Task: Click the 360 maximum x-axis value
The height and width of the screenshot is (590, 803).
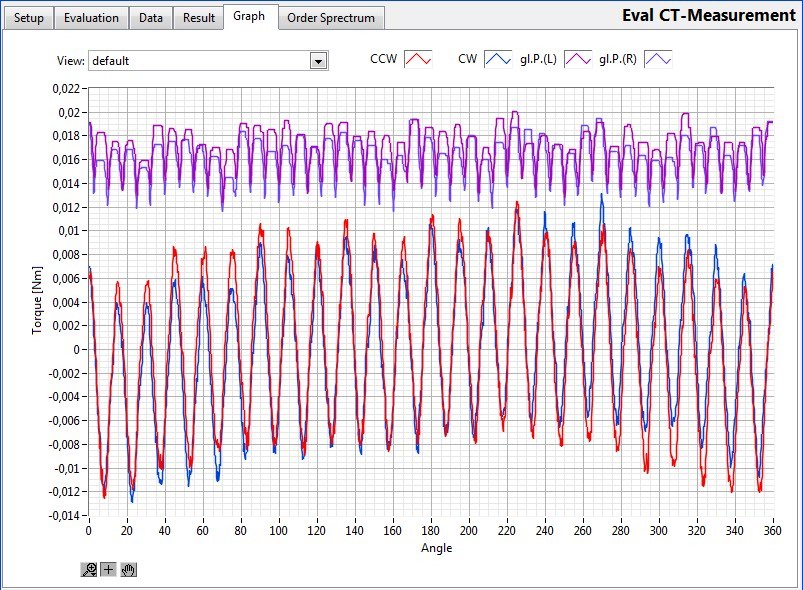Action: tap(772, 531)
